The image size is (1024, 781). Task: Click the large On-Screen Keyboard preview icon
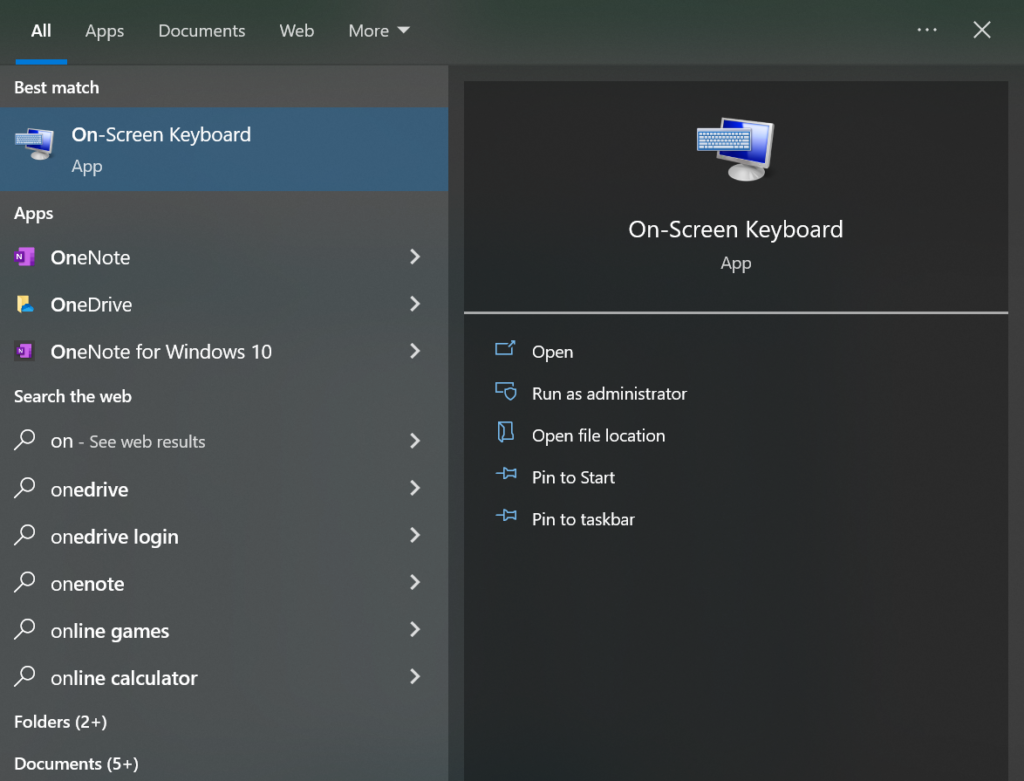735,149
